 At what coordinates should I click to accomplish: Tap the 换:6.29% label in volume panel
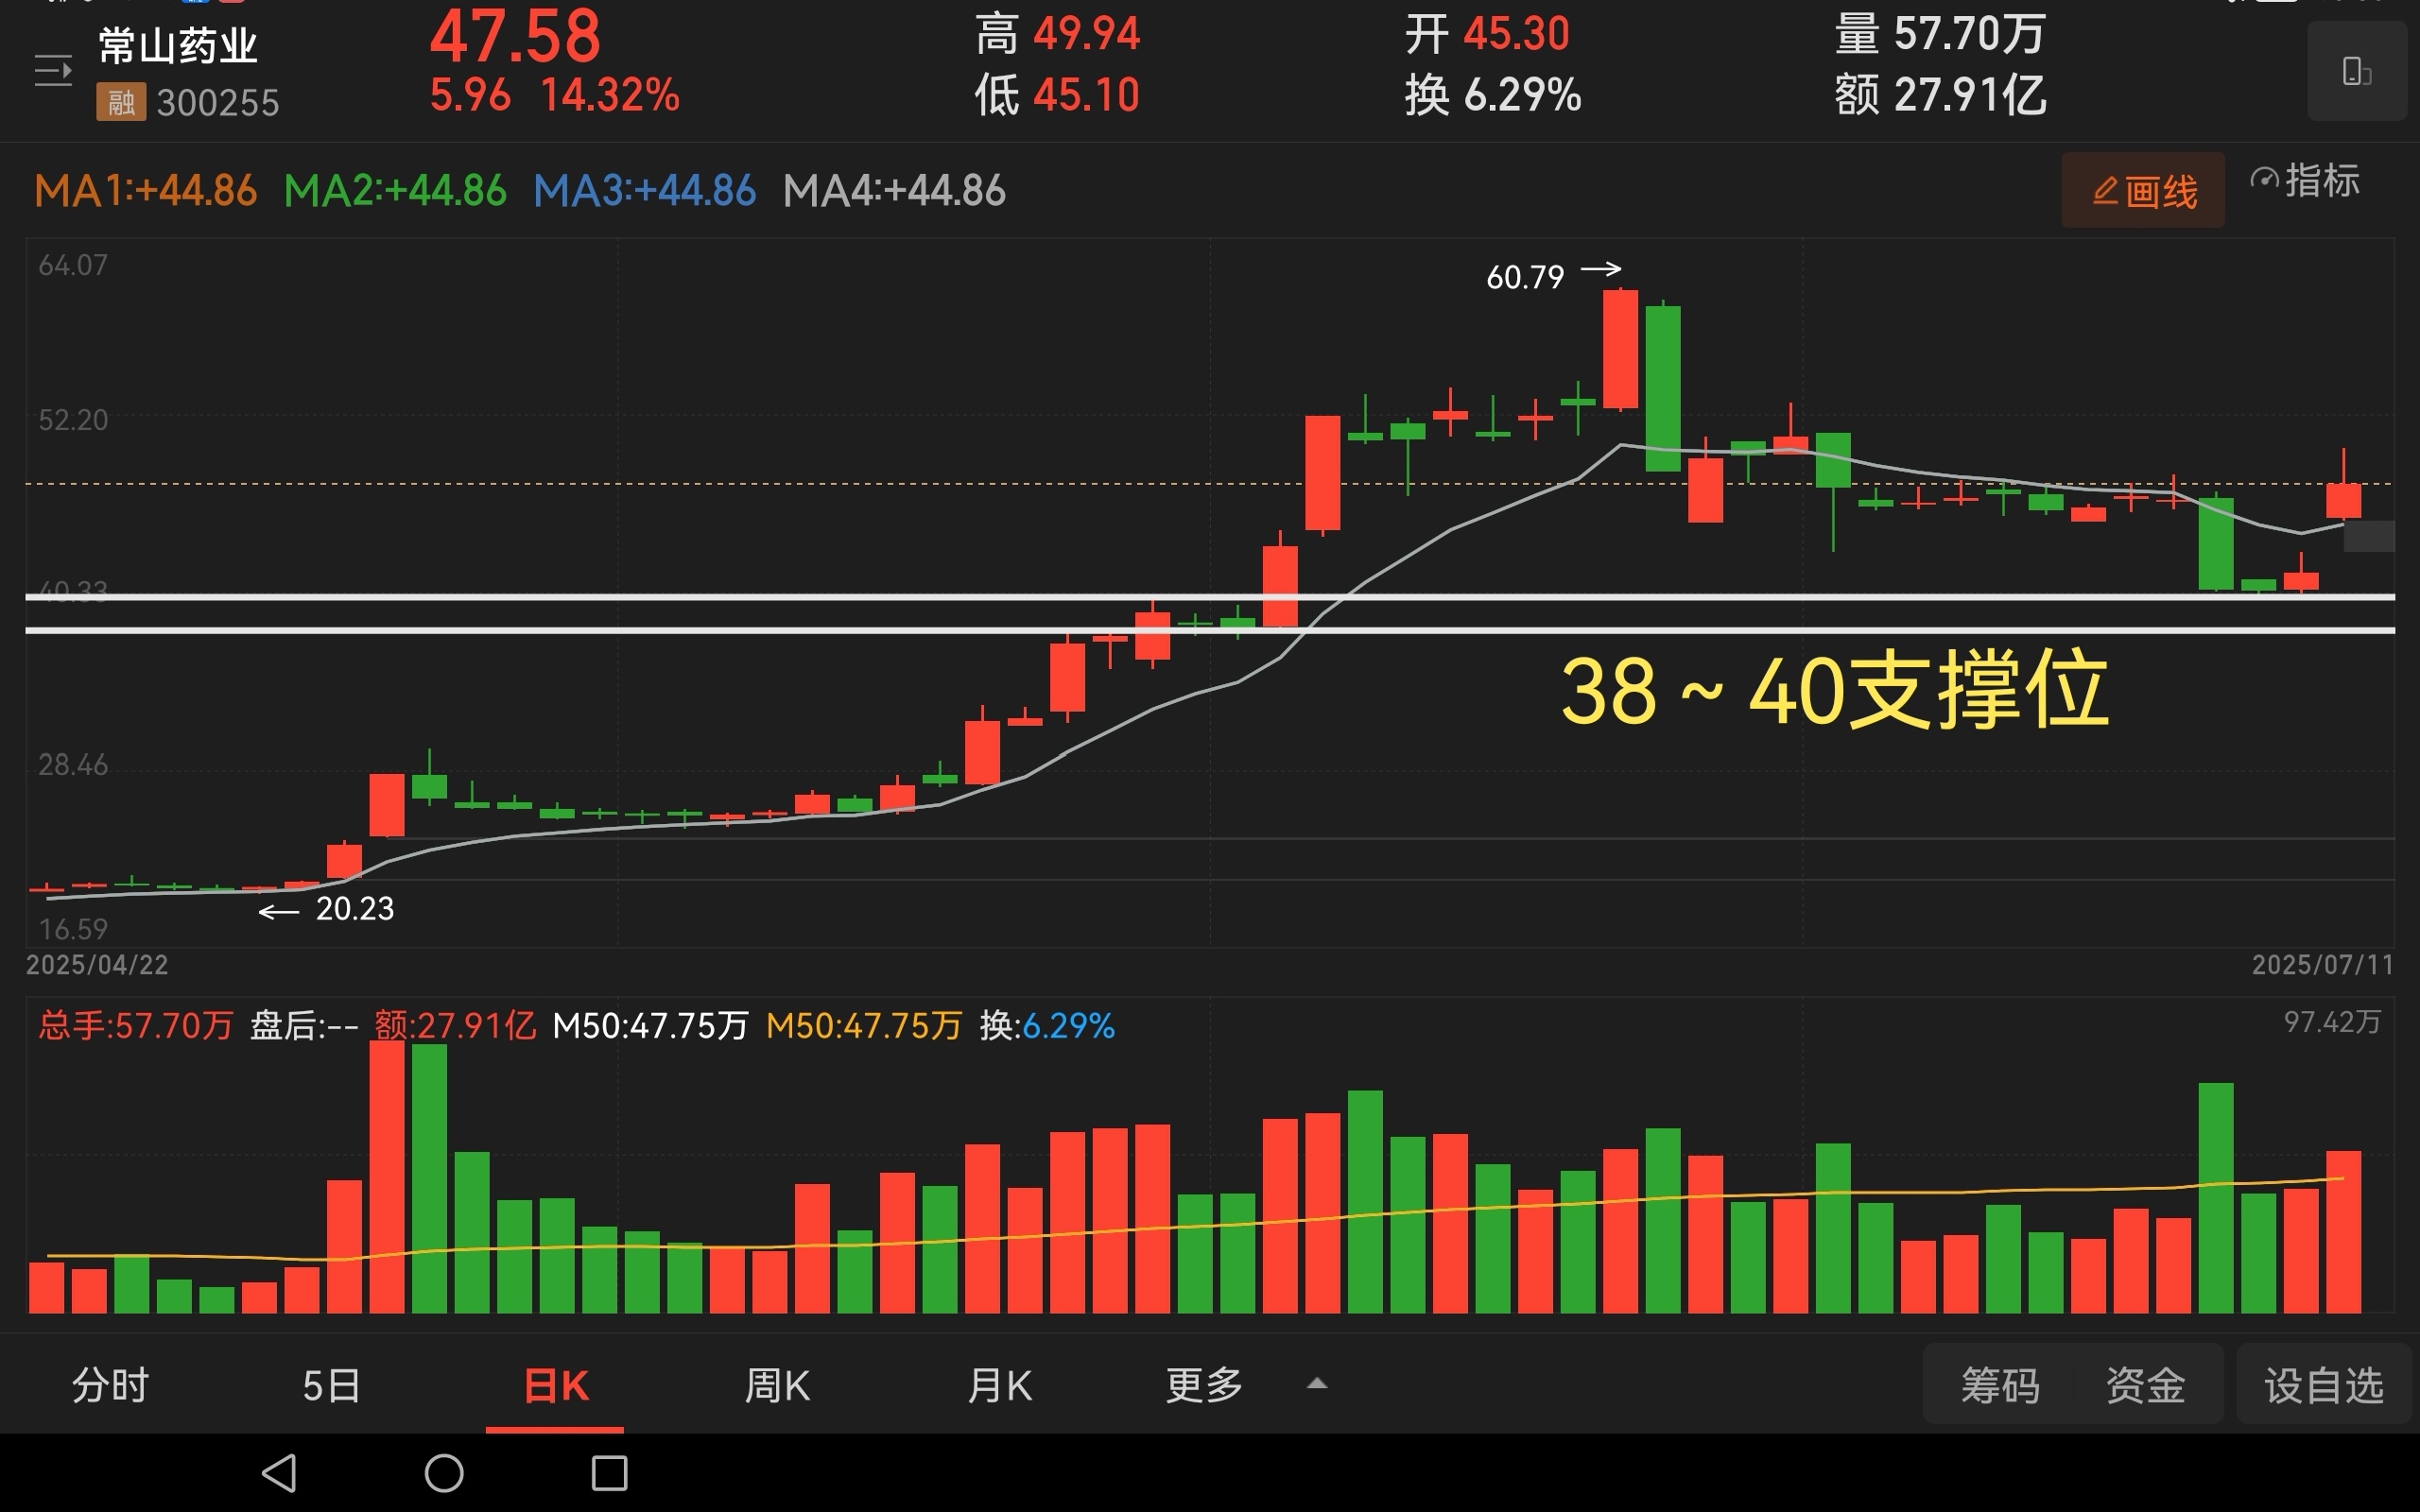coord(1047,1026)
